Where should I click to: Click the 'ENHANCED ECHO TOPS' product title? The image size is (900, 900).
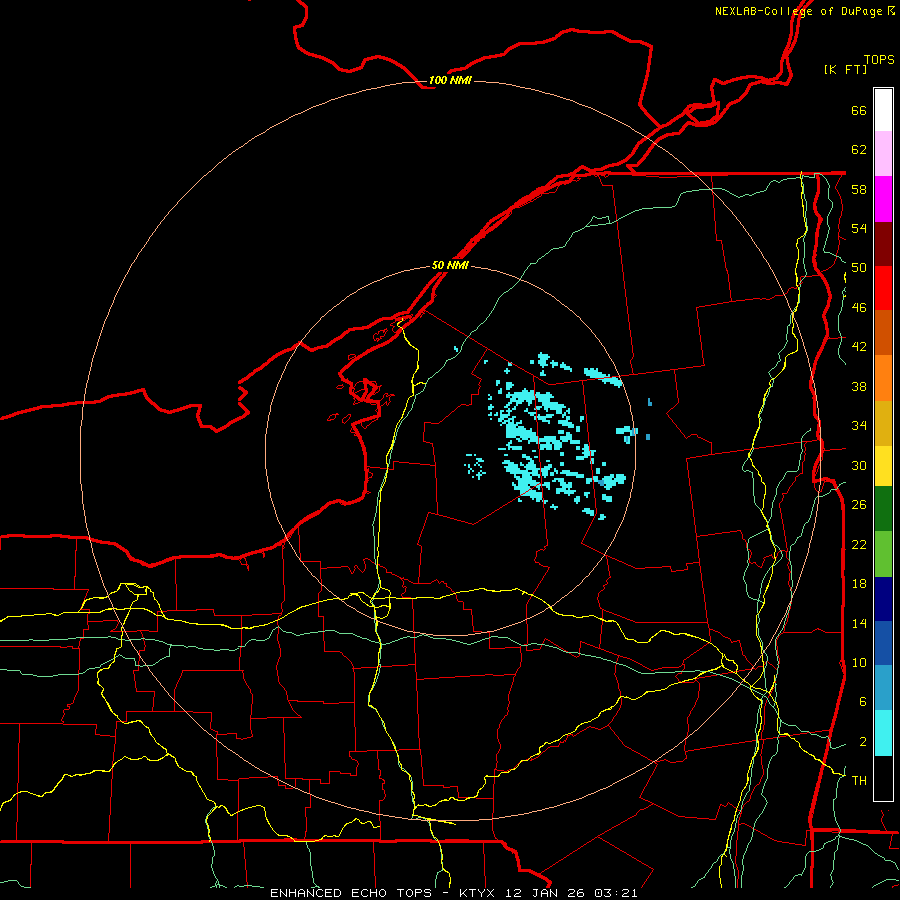point(351,893)
